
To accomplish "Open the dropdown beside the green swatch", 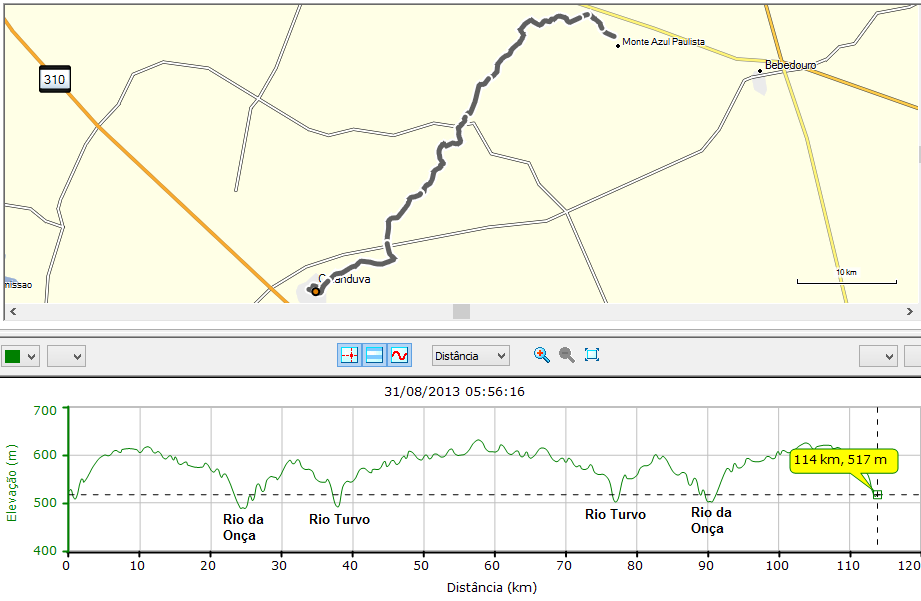I will click(30, 356).
